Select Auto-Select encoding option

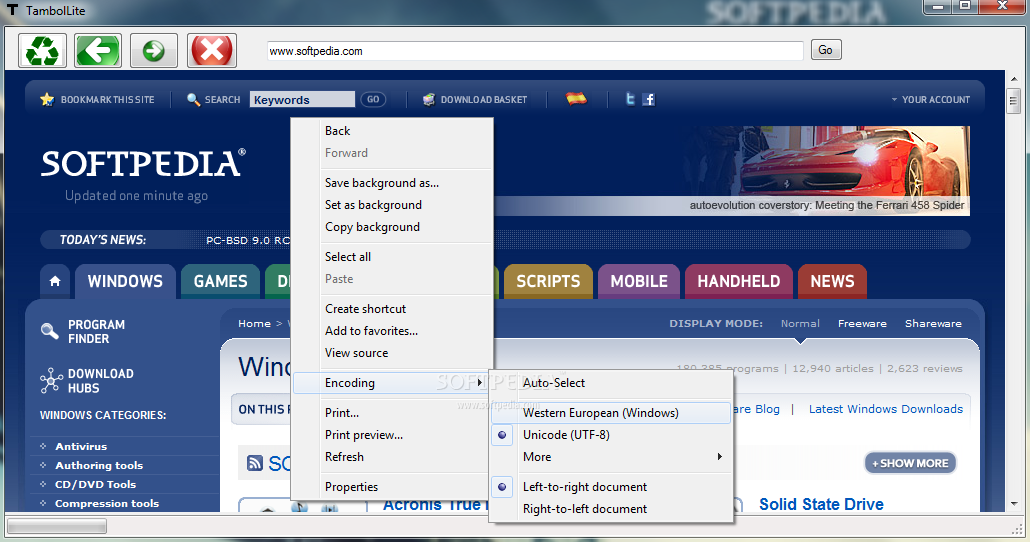pos(611,383)
